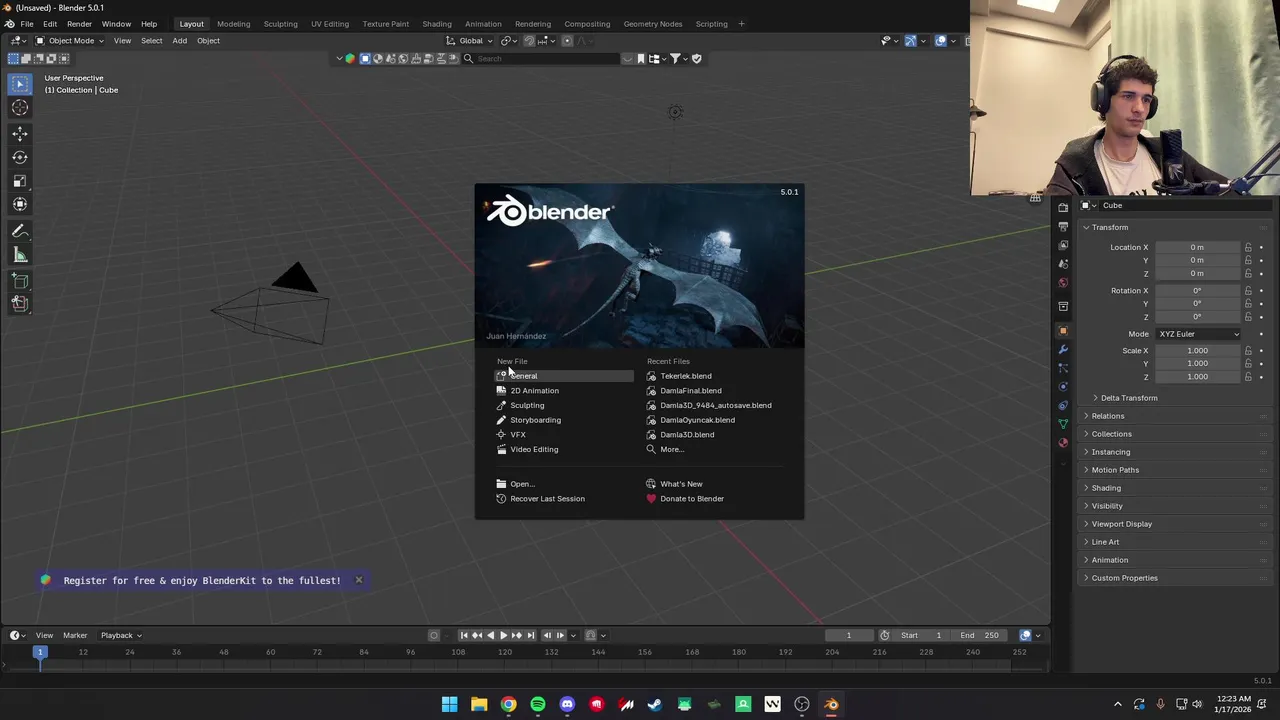Click Donate to Blender
The image size is (1280, 720).
(x=691, y=499)
